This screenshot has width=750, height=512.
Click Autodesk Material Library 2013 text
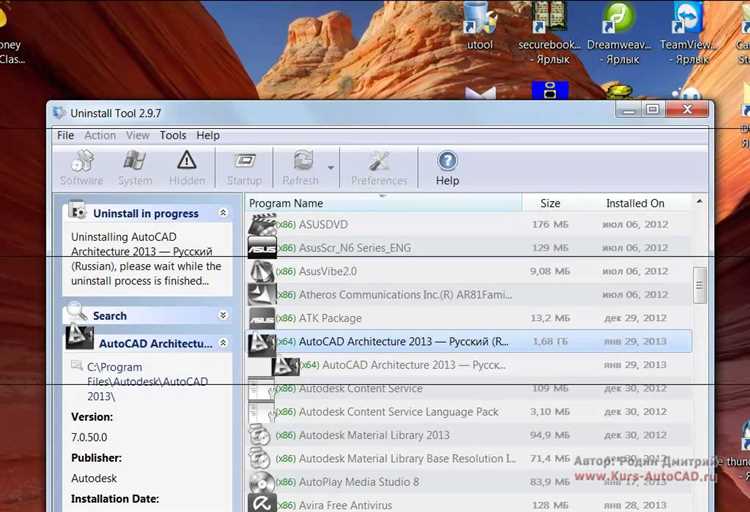pos(374,435)
